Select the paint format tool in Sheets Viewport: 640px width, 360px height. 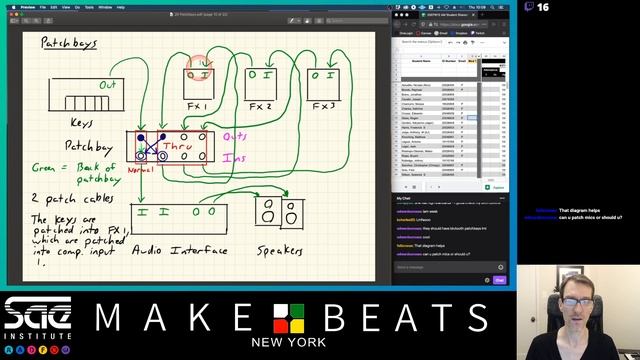(472, 42)
